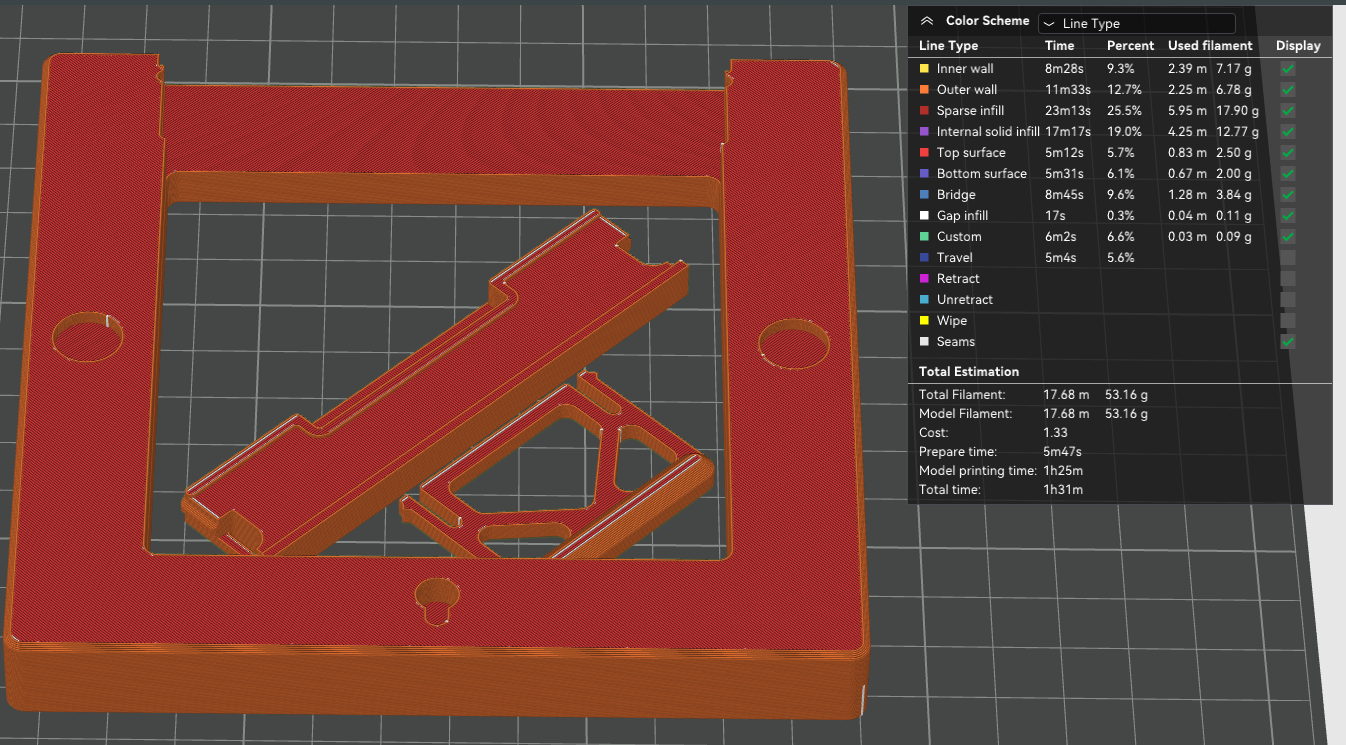Image resolution: width=1346 pixels, height=745 pixels.
Task: Click the Sparse infill row label
Action: (x=970, y=111)
